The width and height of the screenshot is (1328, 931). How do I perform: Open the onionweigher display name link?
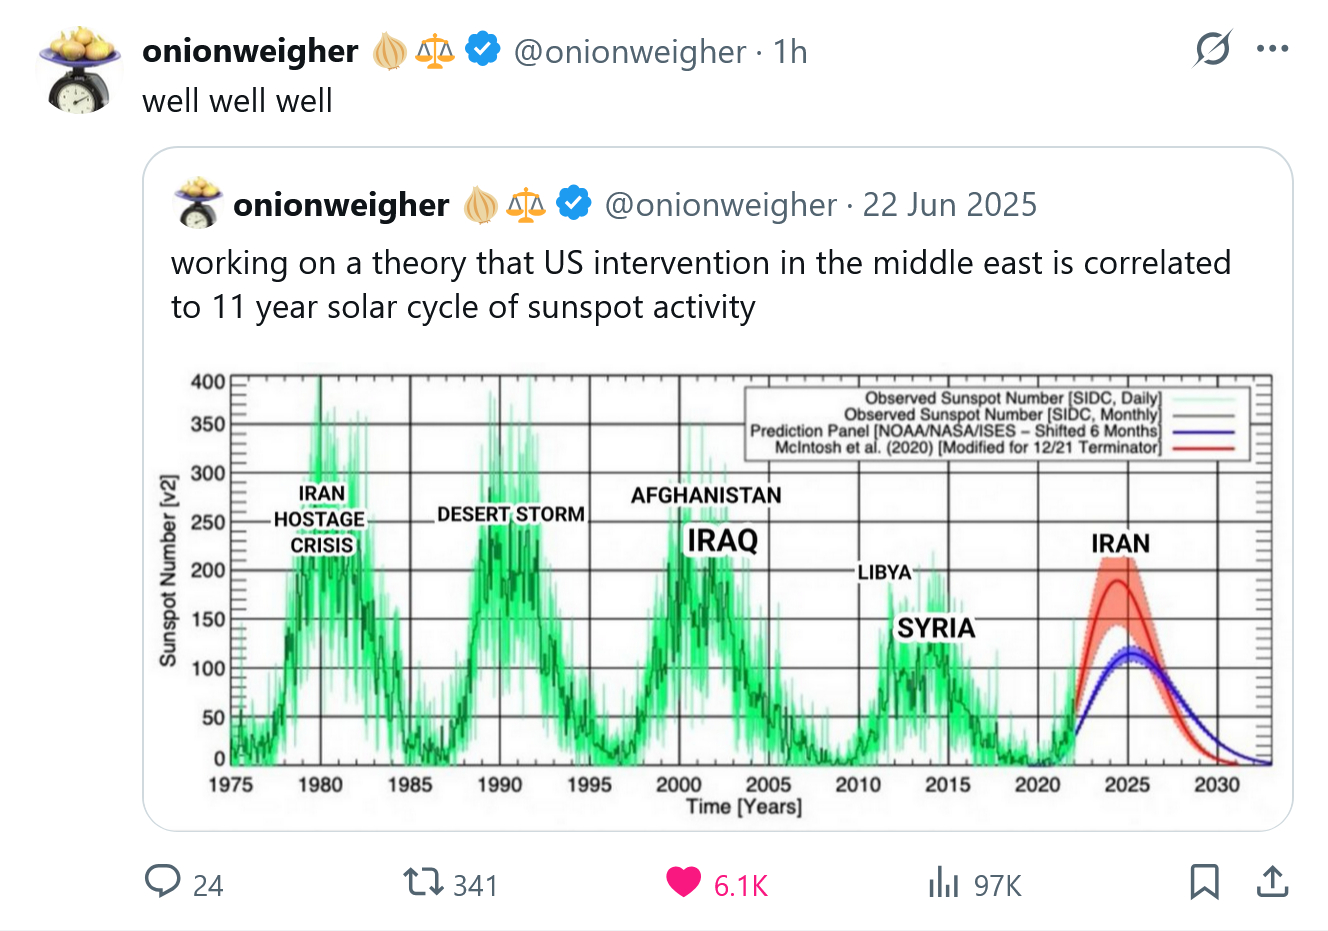pos(250,51)
